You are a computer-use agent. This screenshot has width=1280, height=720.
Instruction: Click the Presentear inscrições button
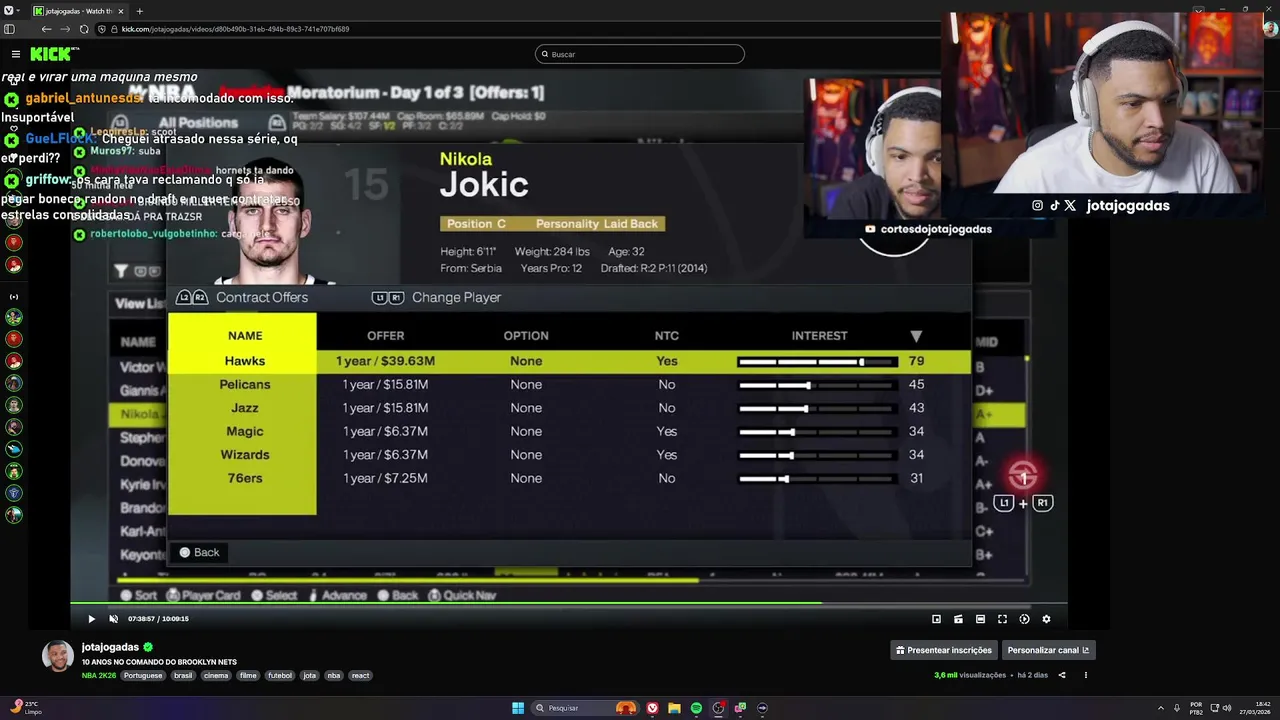click(944, 650)
